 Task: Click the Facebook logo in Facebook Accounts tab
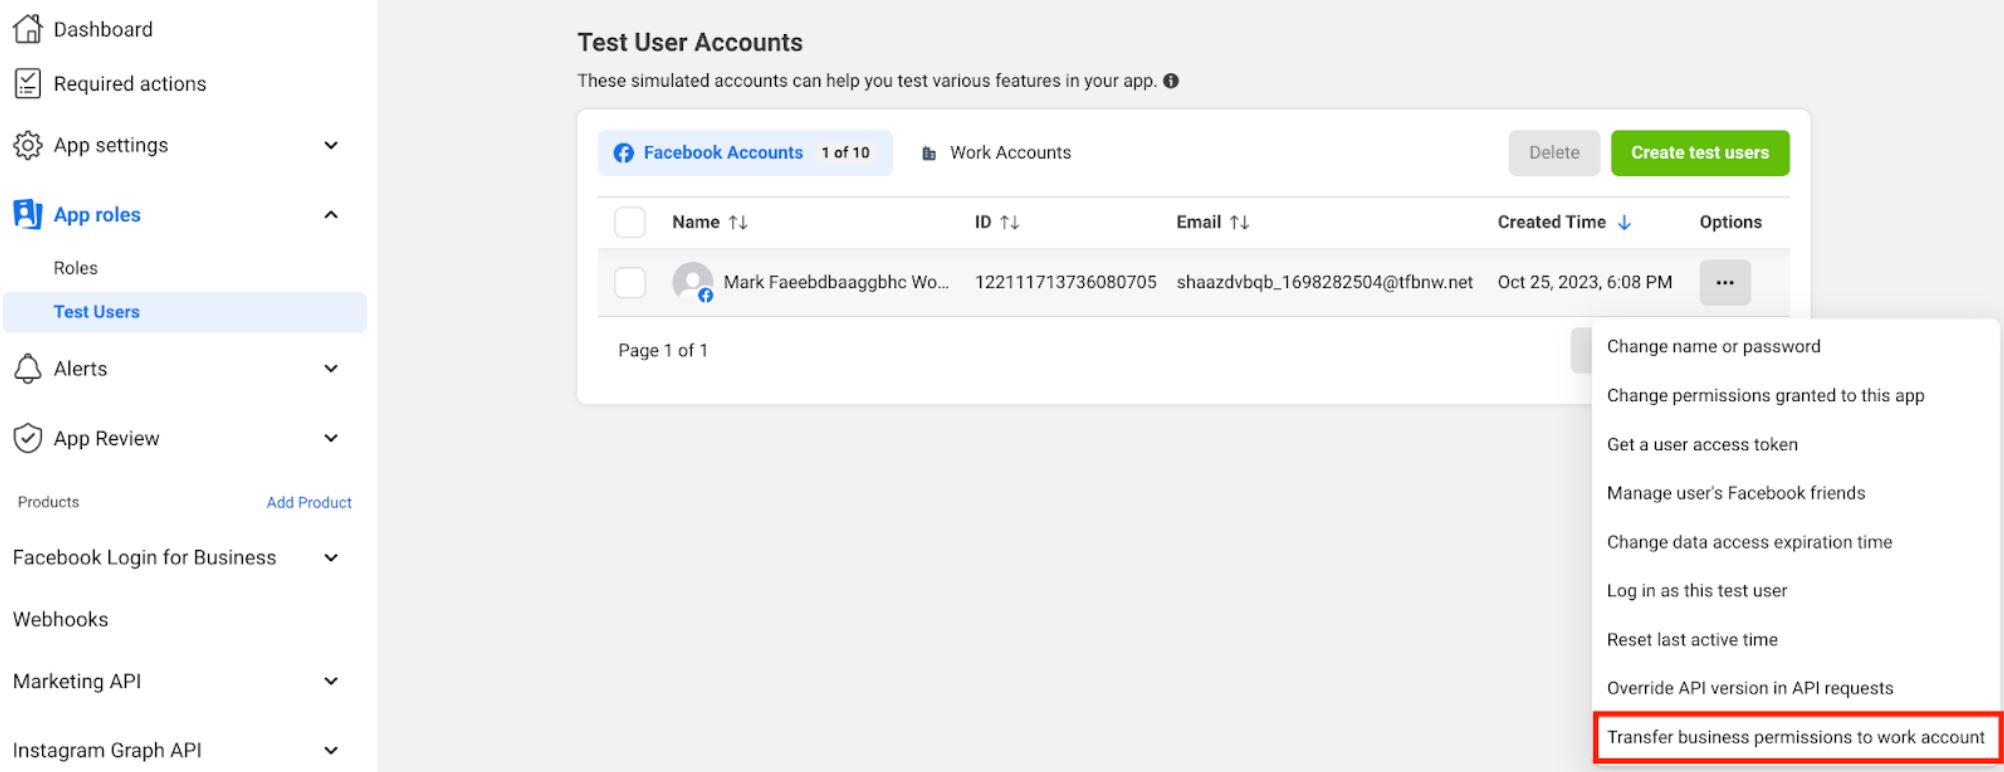click(624, 153)
